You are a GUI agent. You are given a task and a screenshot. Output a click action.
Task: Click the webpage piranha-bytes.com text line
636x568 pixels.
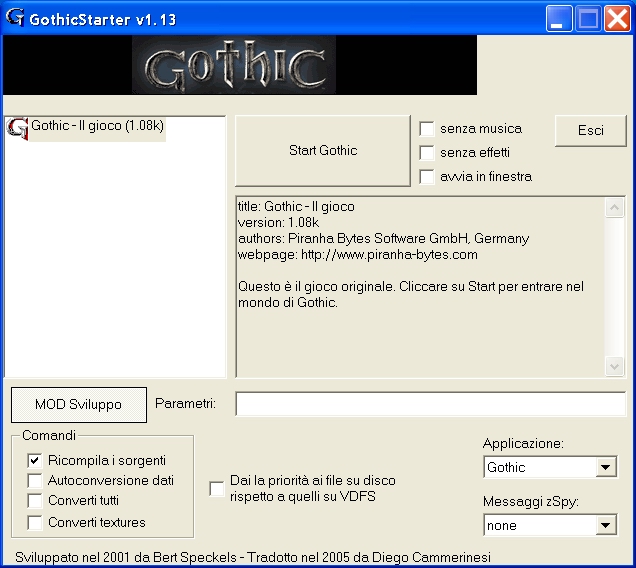tap(357, 255)
